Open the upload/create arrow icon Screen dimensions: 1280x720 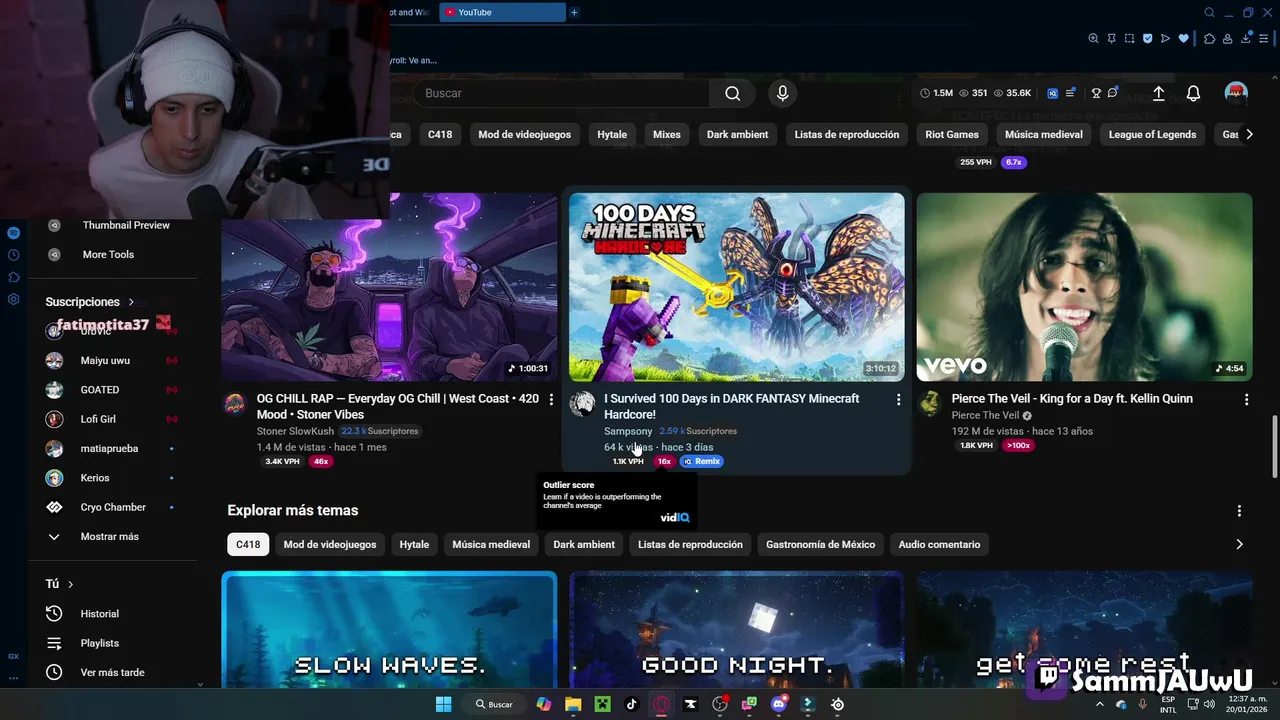1158,93
